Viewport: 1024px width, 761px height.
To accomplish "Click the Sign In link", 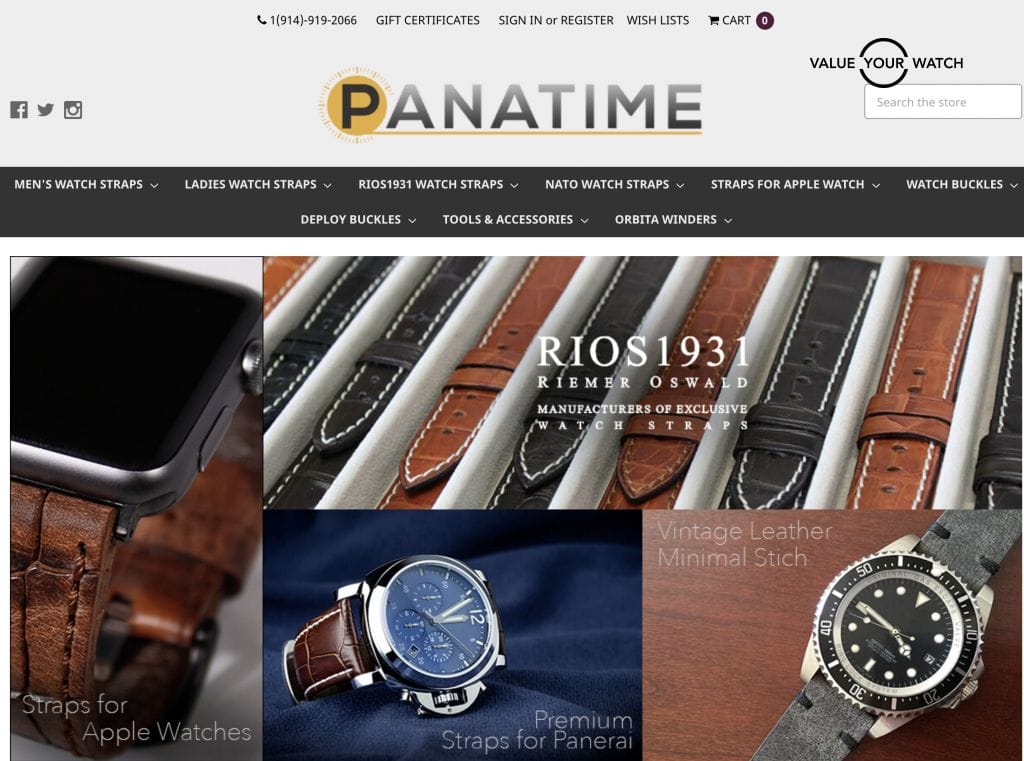I will (x=520, y=20).
